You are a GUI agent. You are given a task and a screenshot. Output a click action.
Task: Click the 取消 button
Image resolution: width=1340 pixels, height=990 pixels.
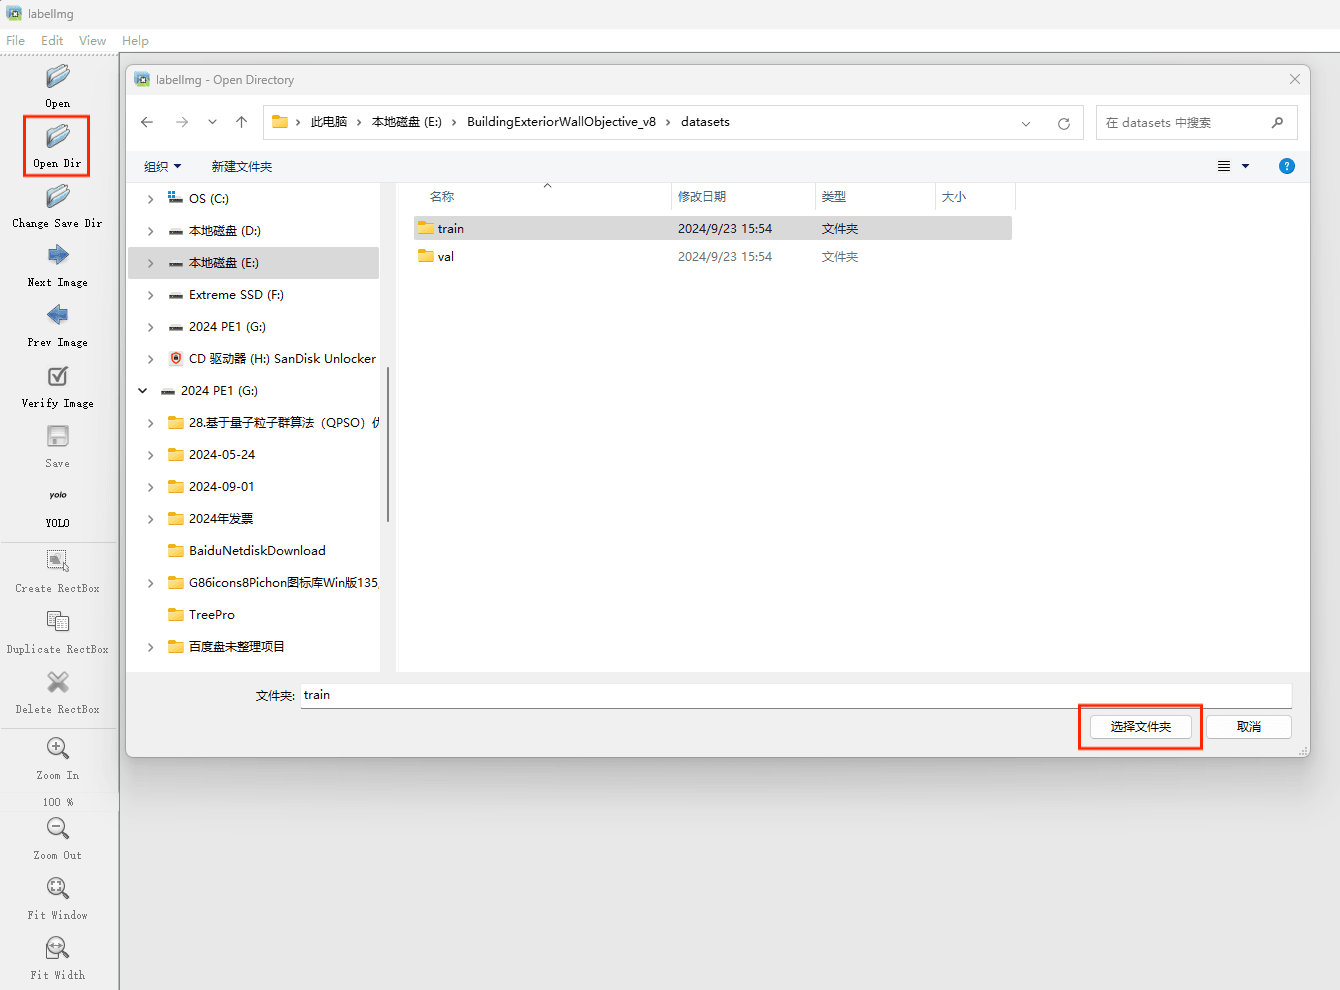[1248, 727]
